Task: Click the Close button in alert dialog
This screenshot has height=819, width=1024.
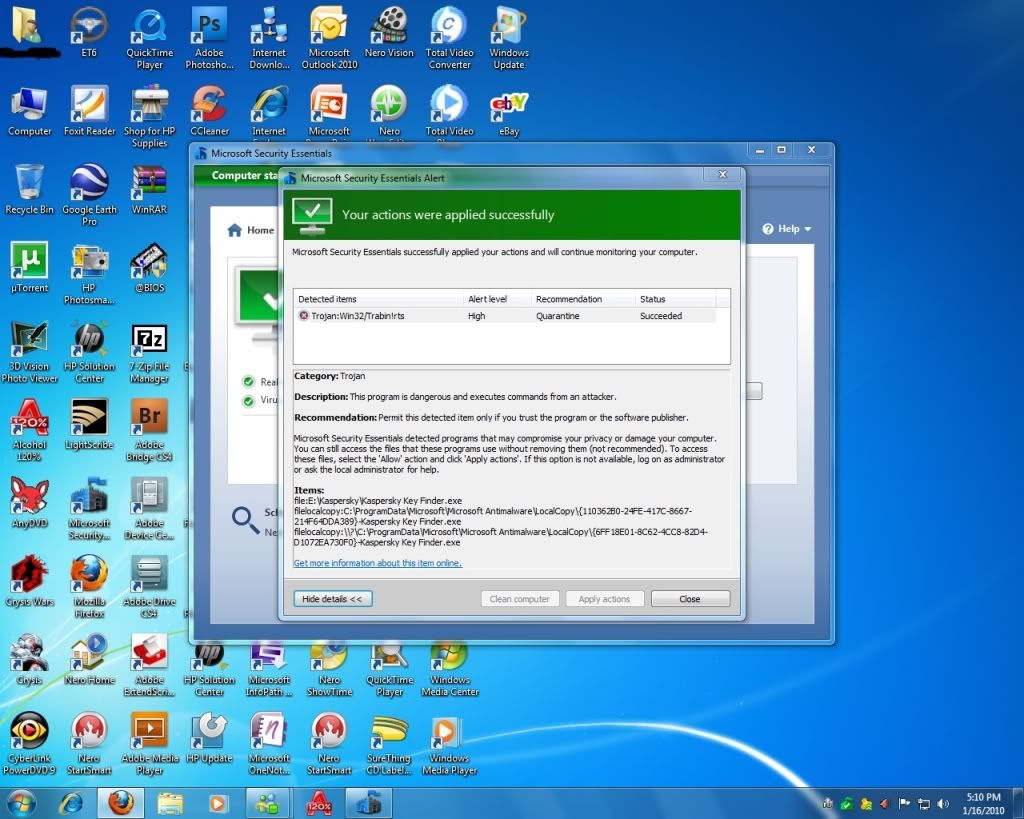Action: [x=690, y=599]
